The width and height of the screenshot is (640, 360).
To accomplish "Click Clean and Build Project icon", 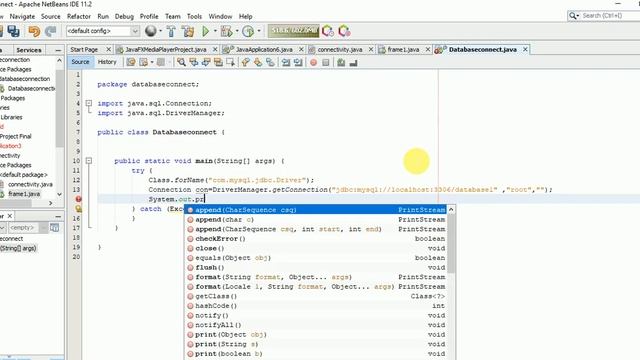I will 188,31.
